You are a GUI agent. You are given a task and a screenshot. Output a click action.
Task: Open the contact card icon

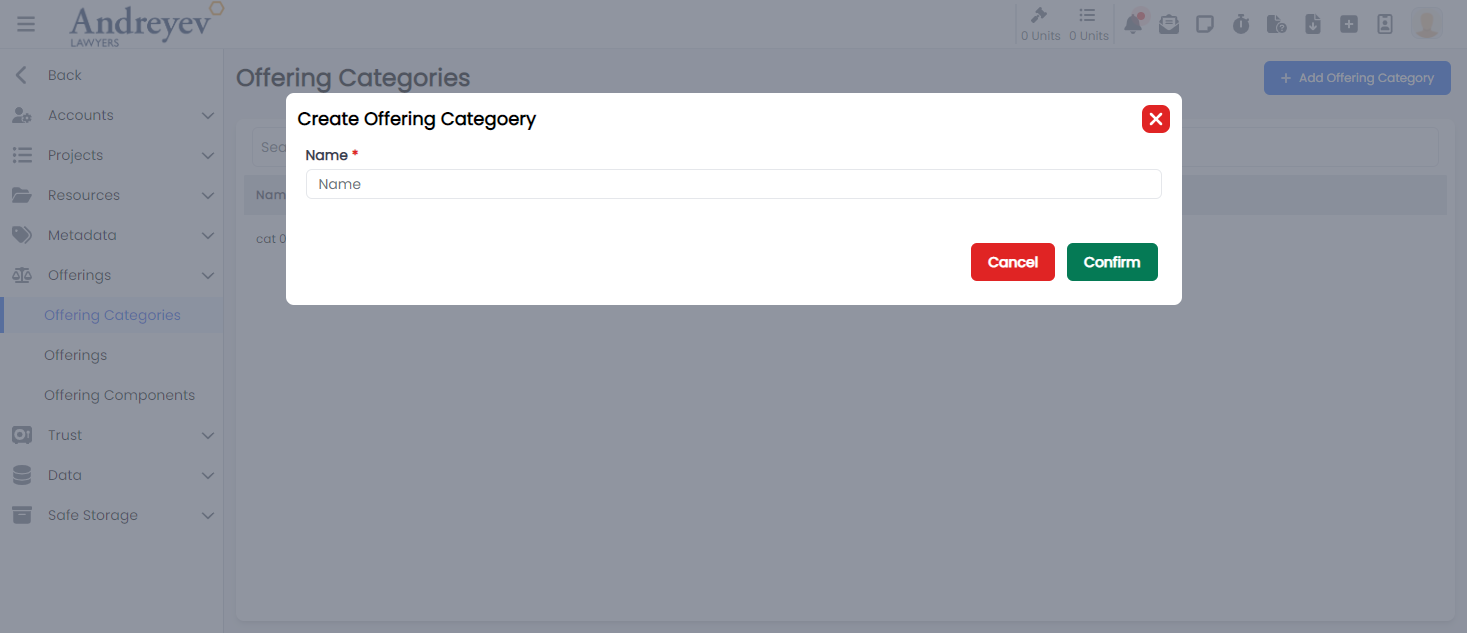(1385, 23)
